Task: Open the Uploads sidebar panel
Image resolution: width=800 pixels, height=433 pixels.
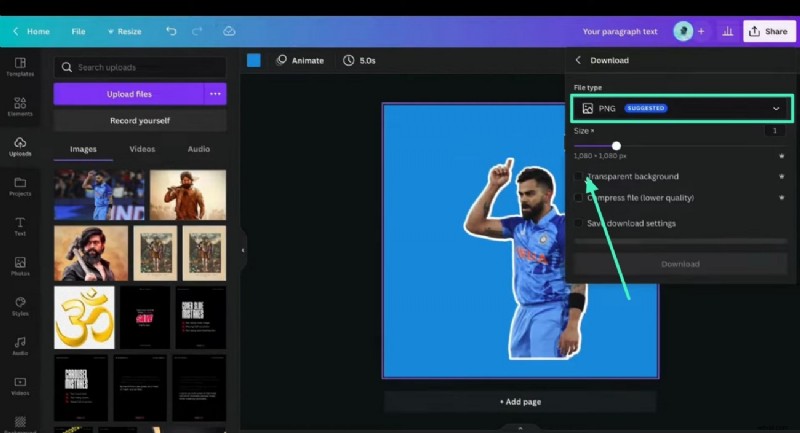Action: (x=20, y=146)
